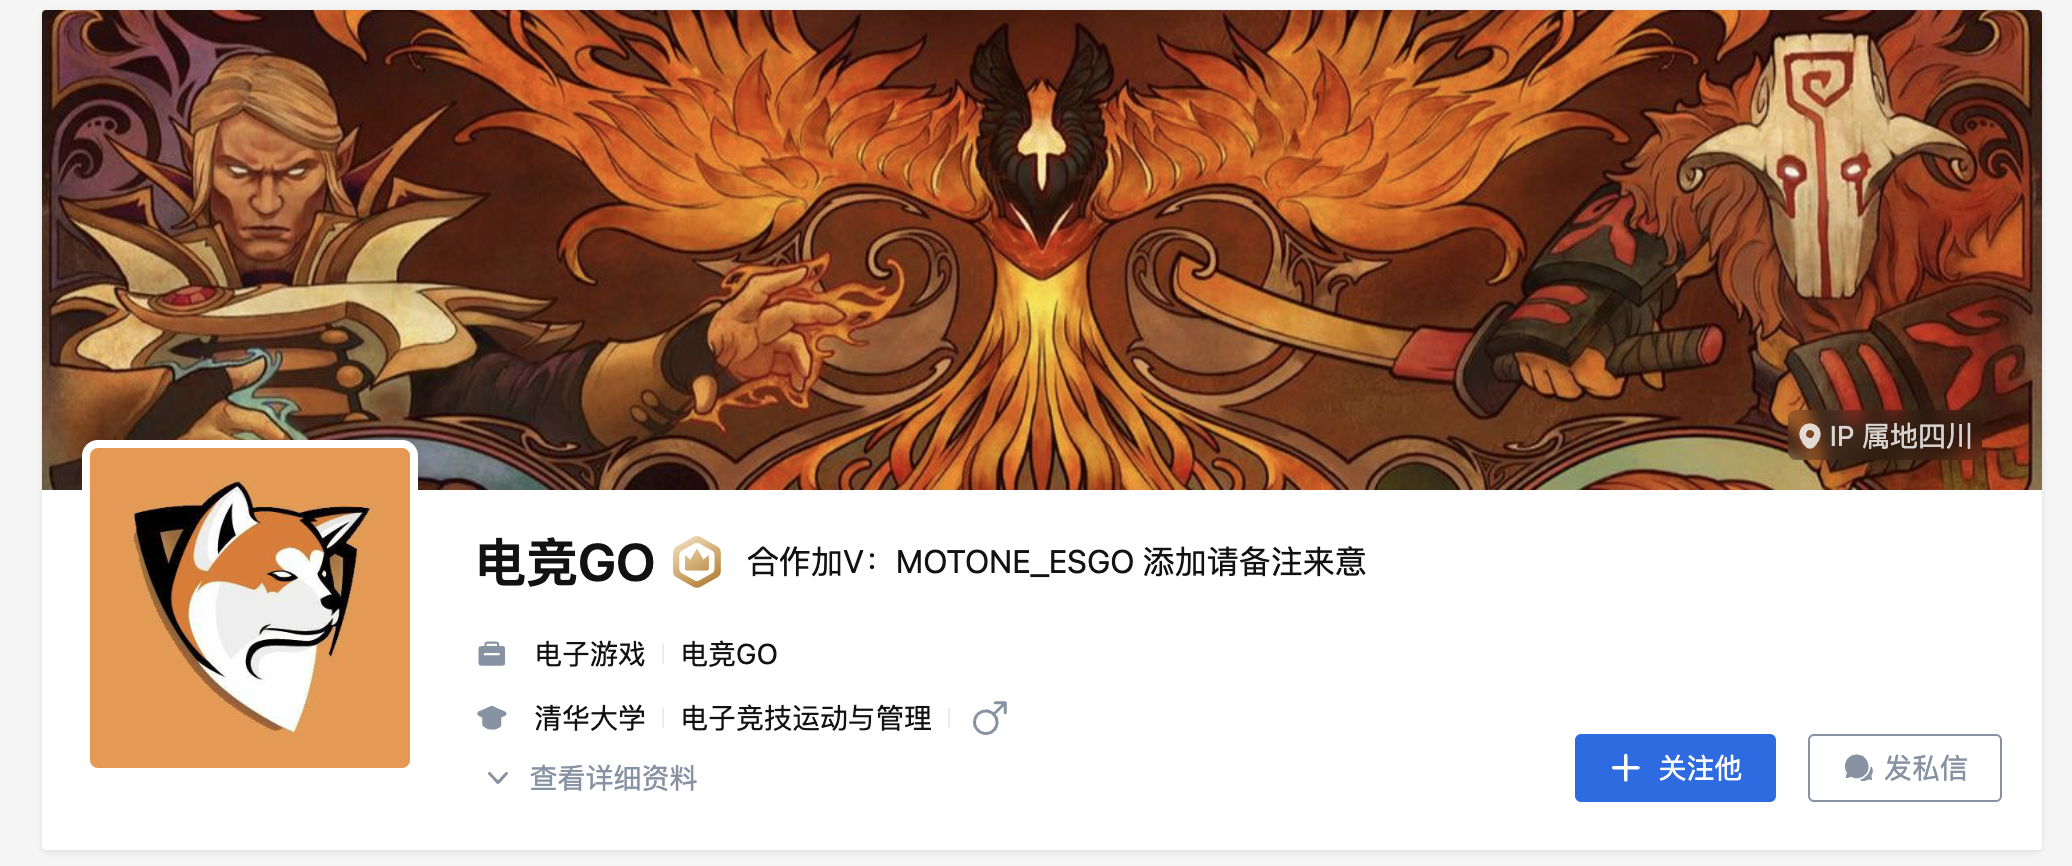Click the headline text with MOTONE_ESGO

[1056, 562]
